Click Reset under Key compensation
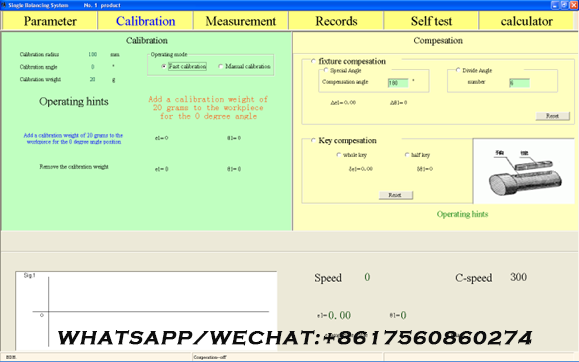Screen dimensions: 579x362 (x=395, y=195)
